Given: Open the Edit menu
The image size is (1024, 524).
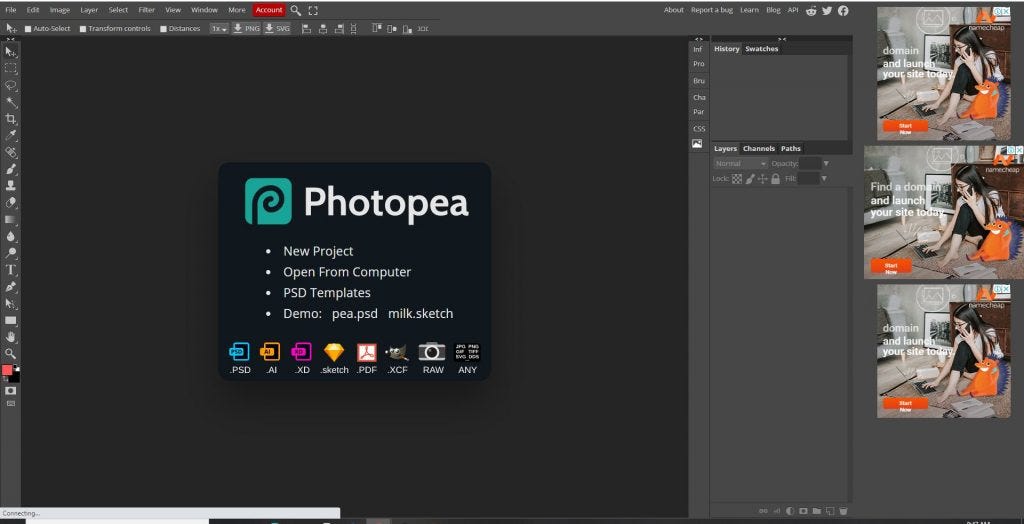Looking at the screenshot, I should 33,10.
